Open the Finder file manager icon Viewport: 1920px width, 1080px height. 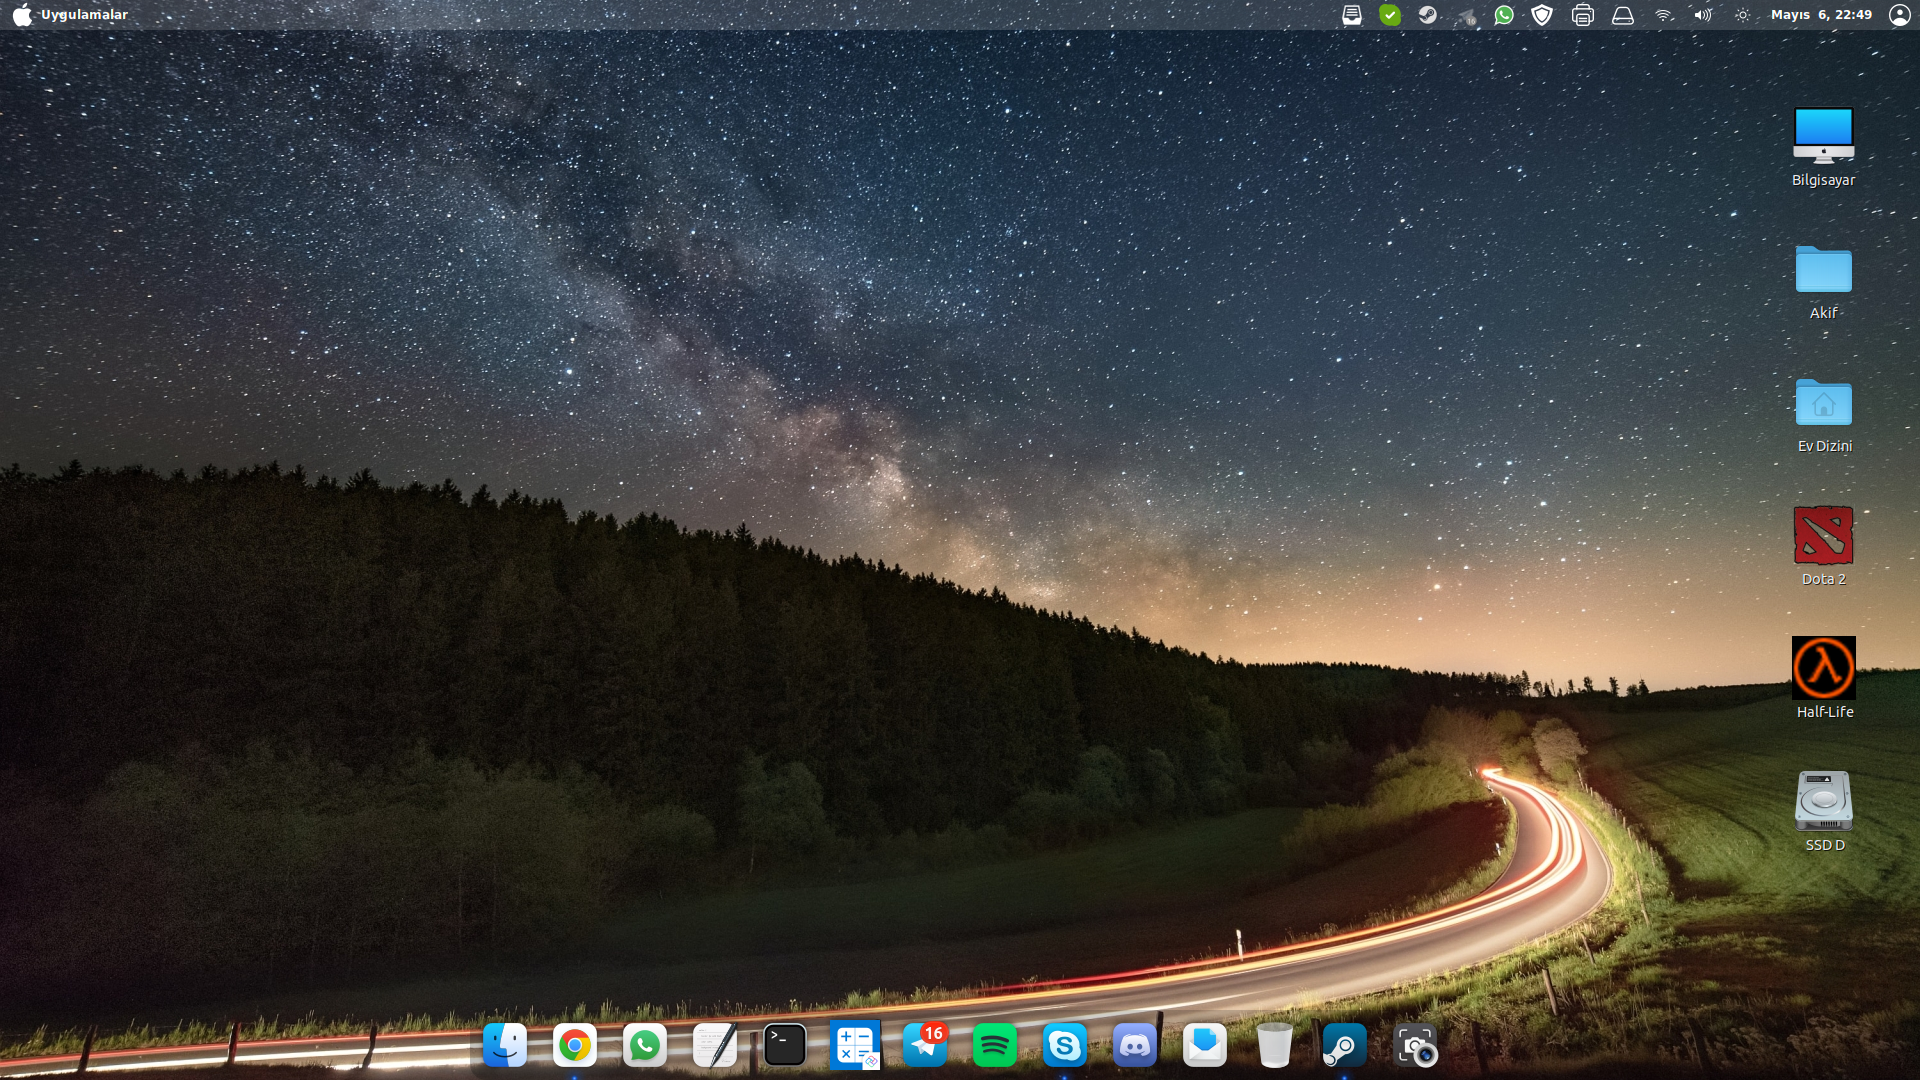[505, 1046]
